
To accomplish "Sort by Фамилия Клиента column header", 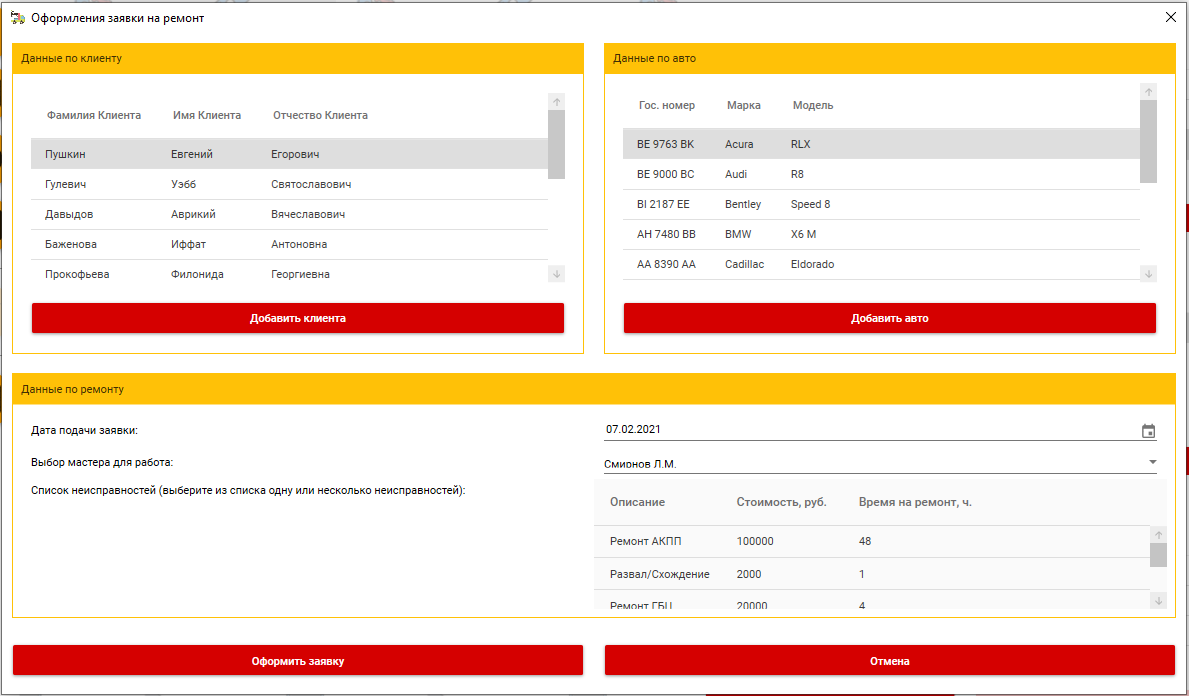I will [x=94, y=115].
